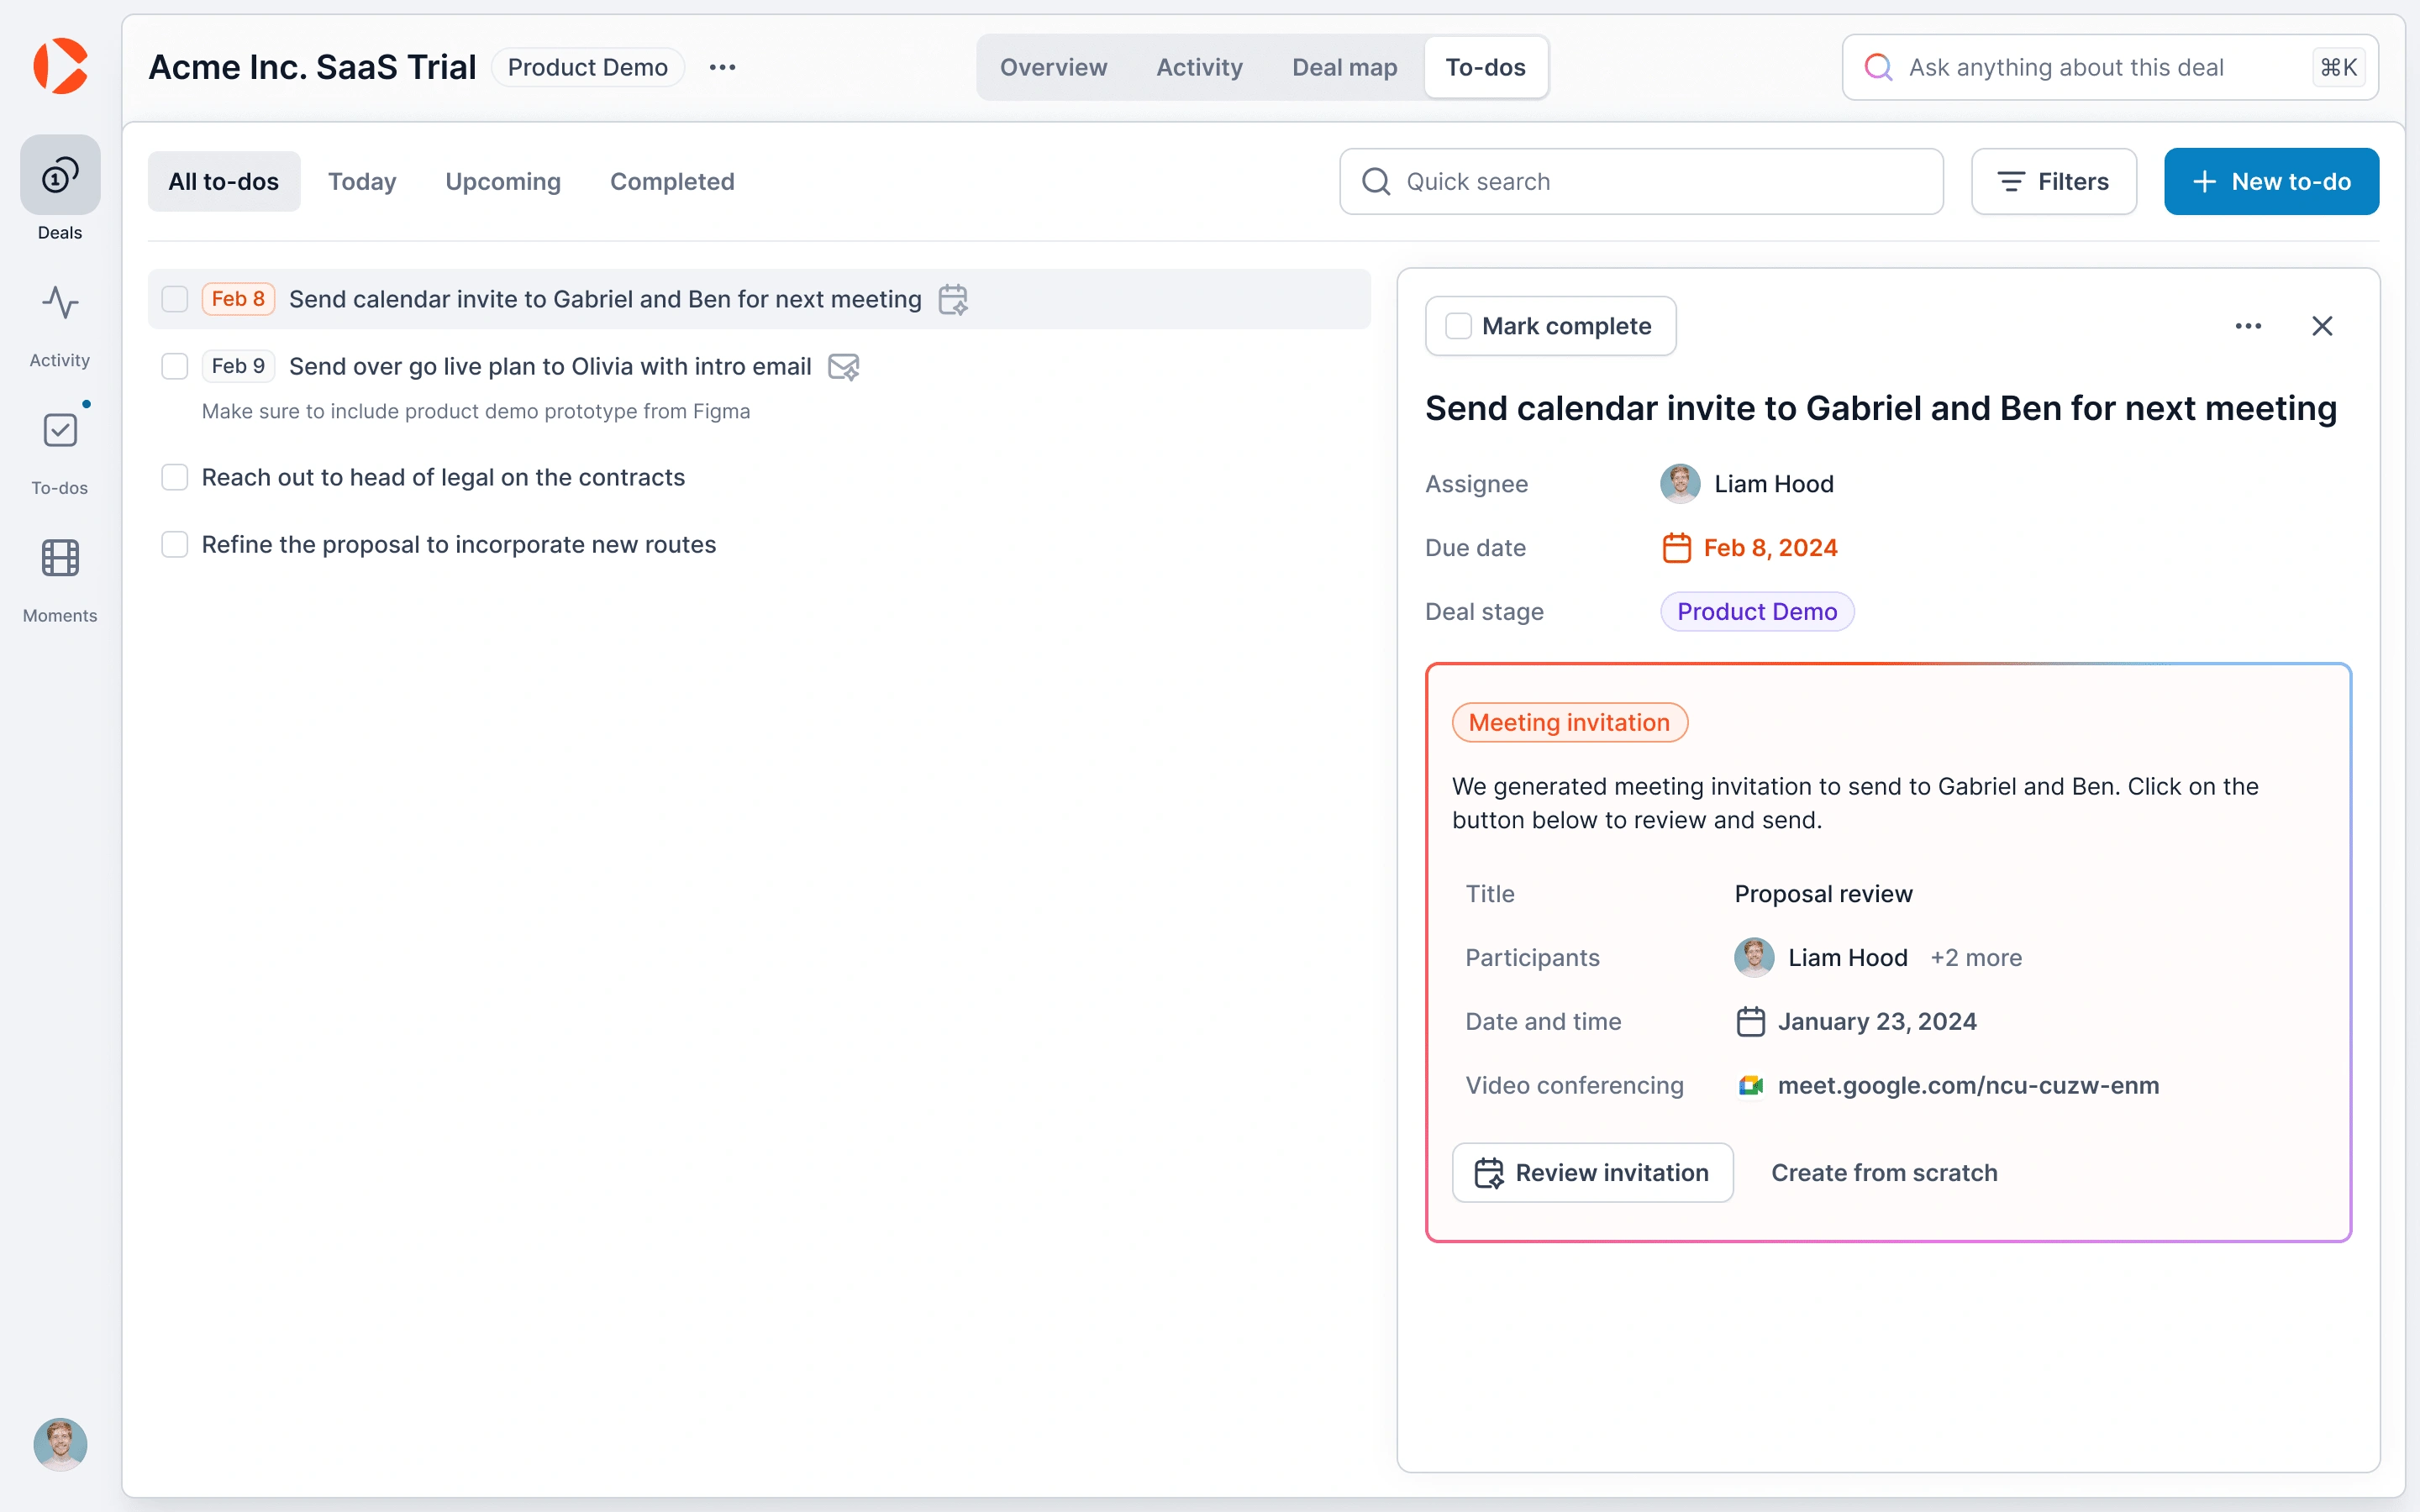2420x1512 pixels.
Task: Switch to the Deal map tab
Action: point(1344,67)
